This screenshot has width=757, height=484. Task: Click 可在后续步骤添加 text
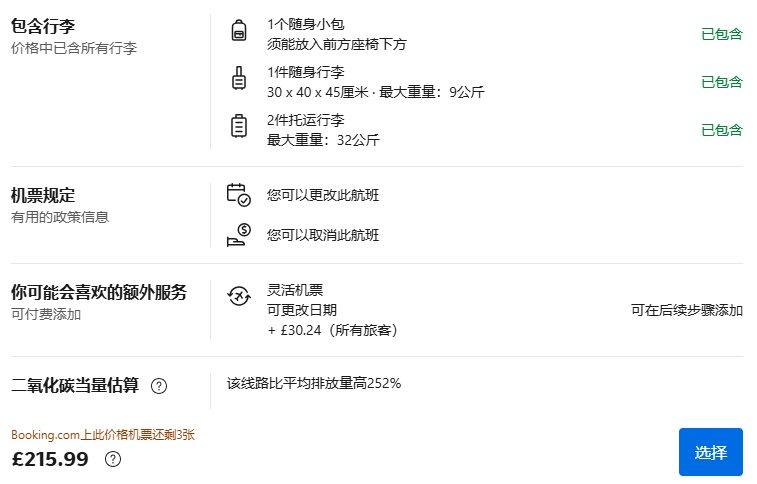pos(687,310)
